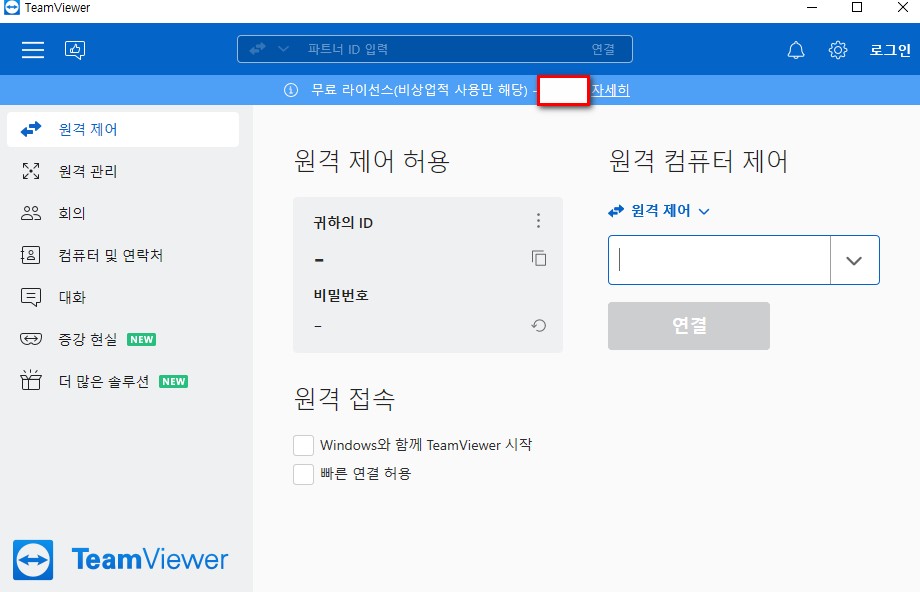
Task: Expand connection mode chevron in header search
Action: pos(283,49)
